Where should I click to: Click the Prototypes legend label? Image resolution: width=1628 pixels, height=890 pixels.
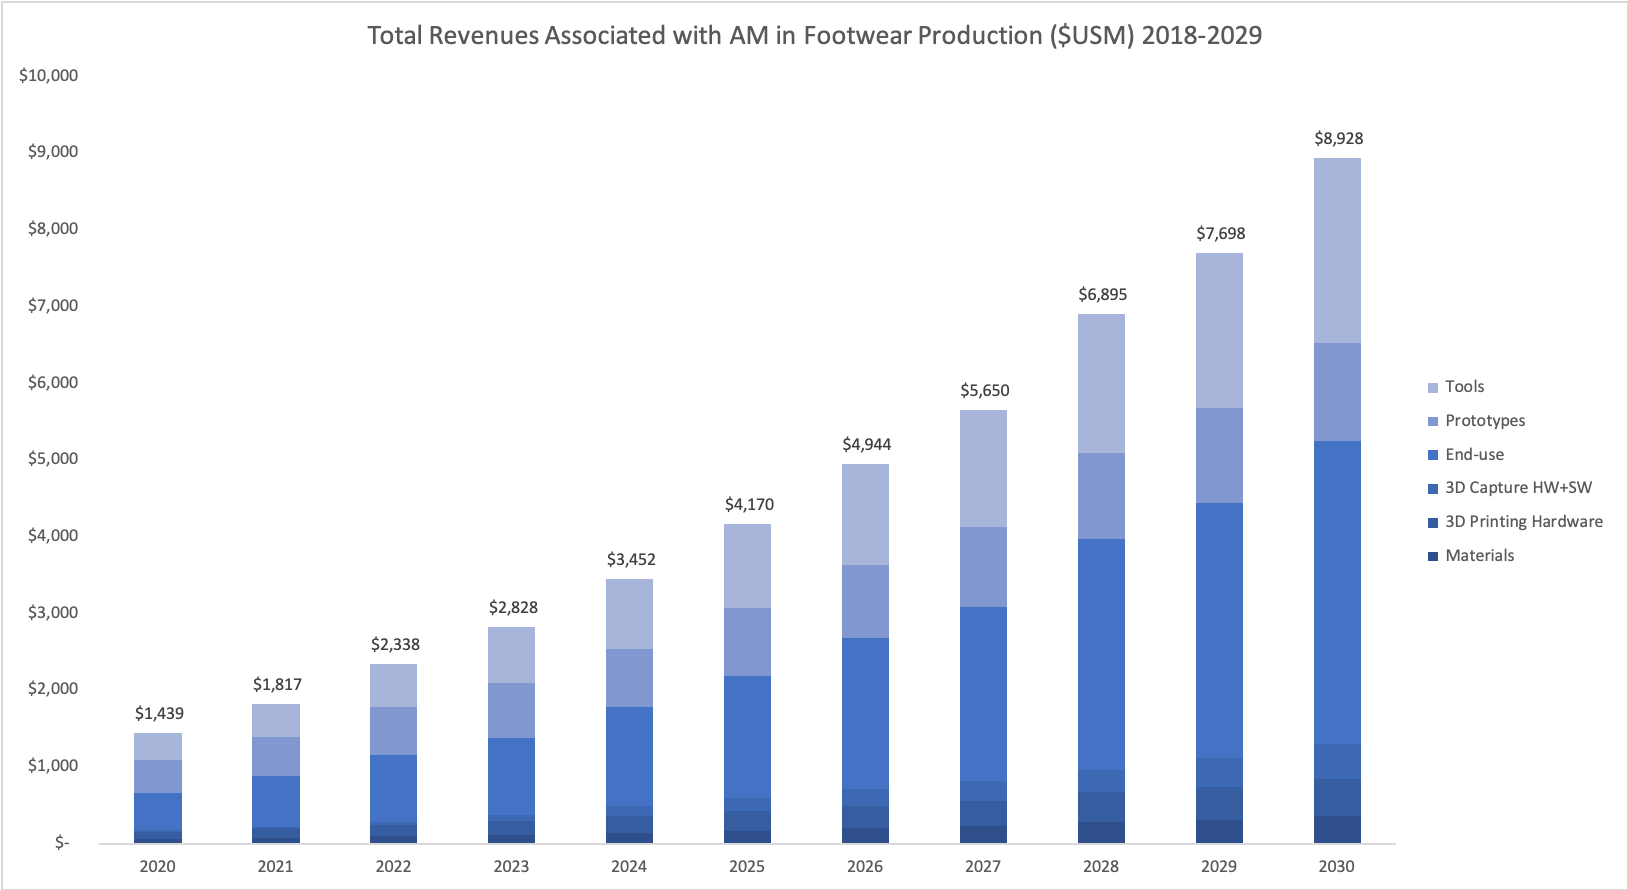click(x=1485, y=421)
